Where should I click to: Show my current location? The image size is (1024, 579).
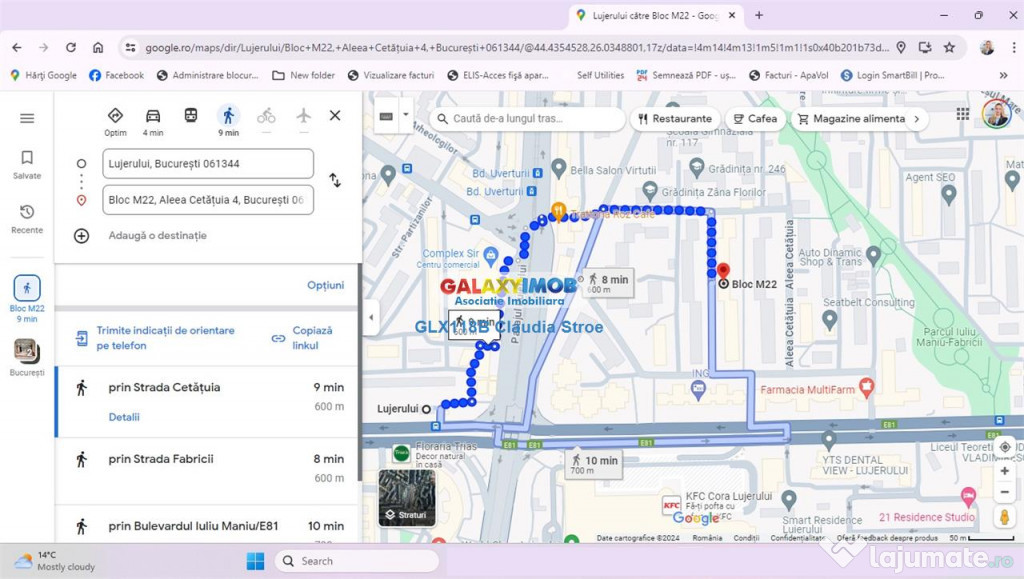1004,447
